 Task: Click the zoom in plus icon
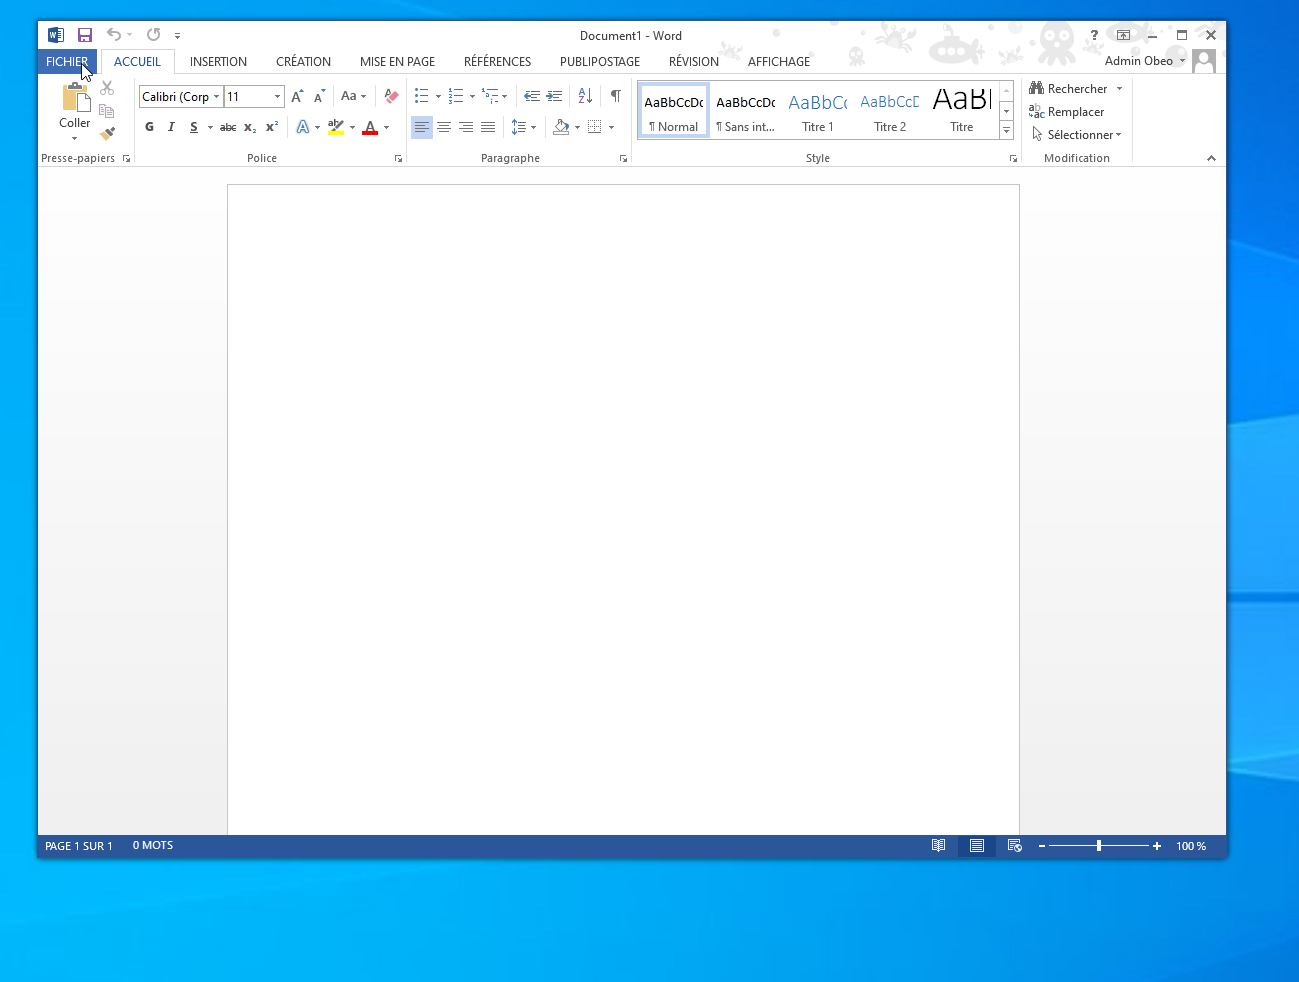[x=1157, y=846]
